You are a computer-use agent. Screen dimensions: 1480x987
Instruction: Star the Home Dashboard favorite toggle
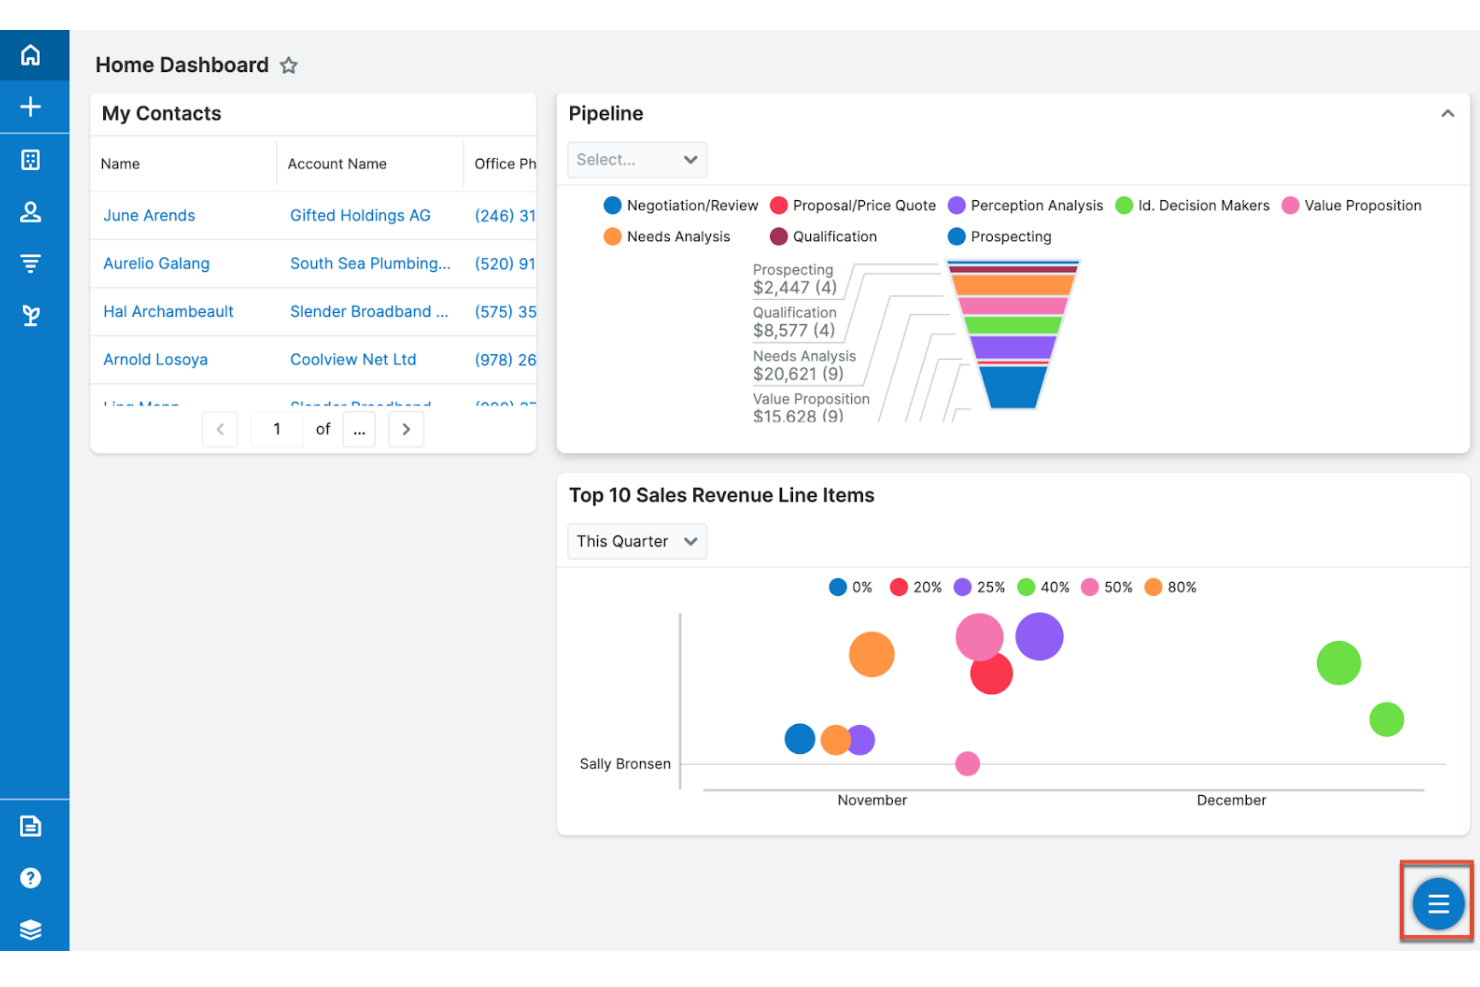click(289, 64)
